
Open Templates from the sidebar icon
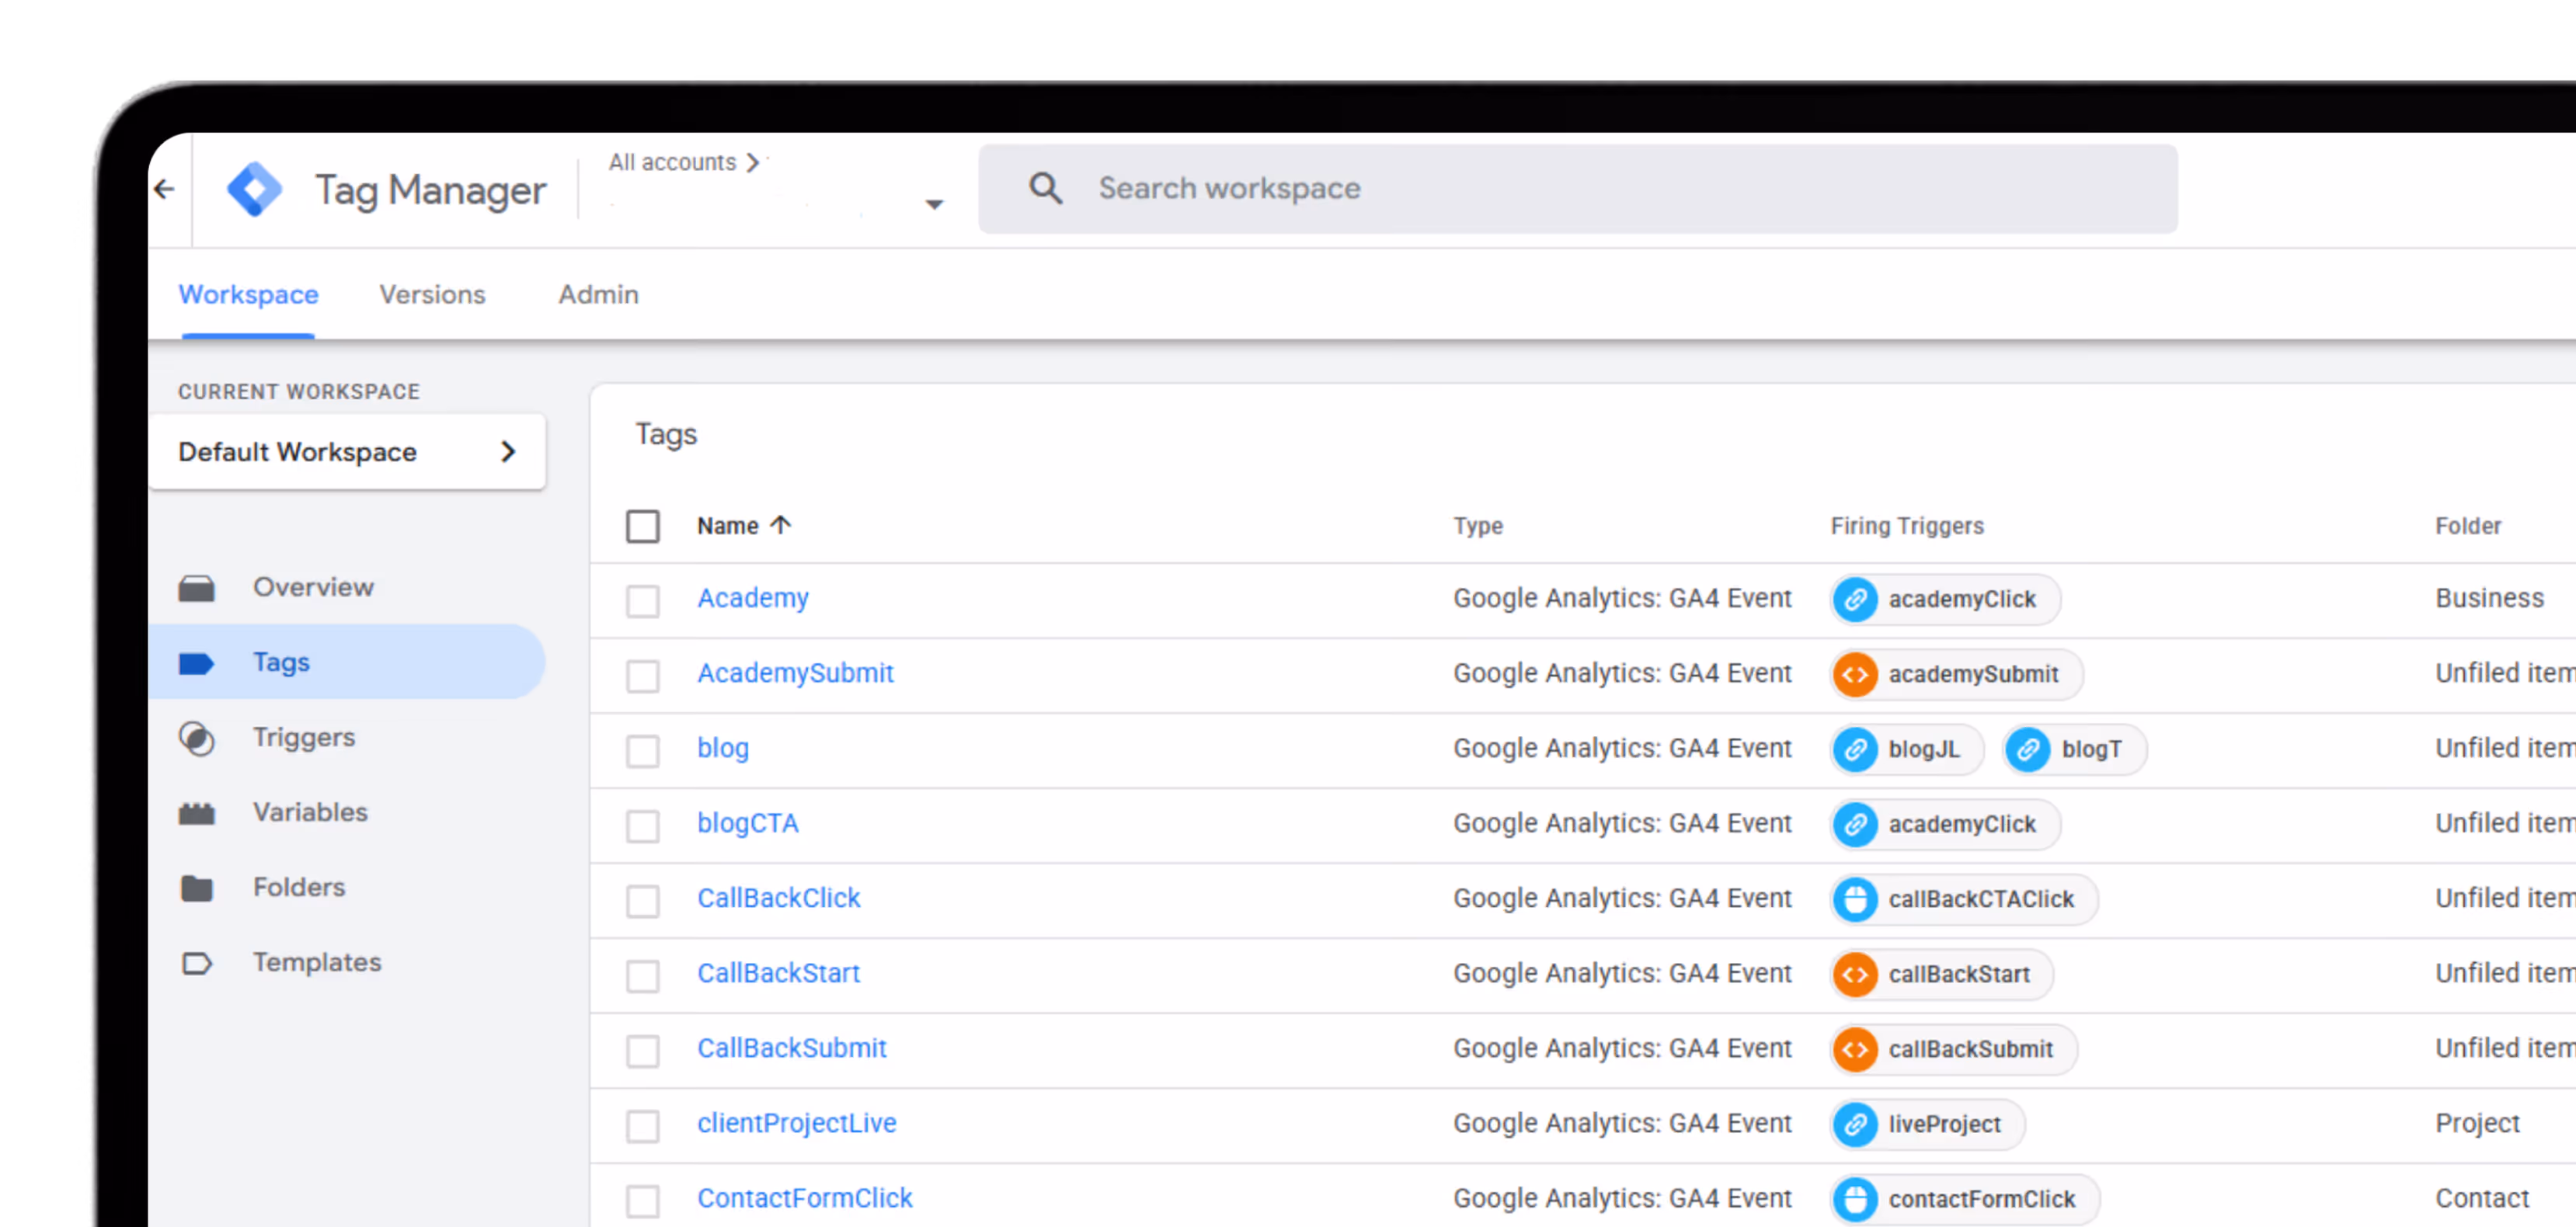[196, 963]
